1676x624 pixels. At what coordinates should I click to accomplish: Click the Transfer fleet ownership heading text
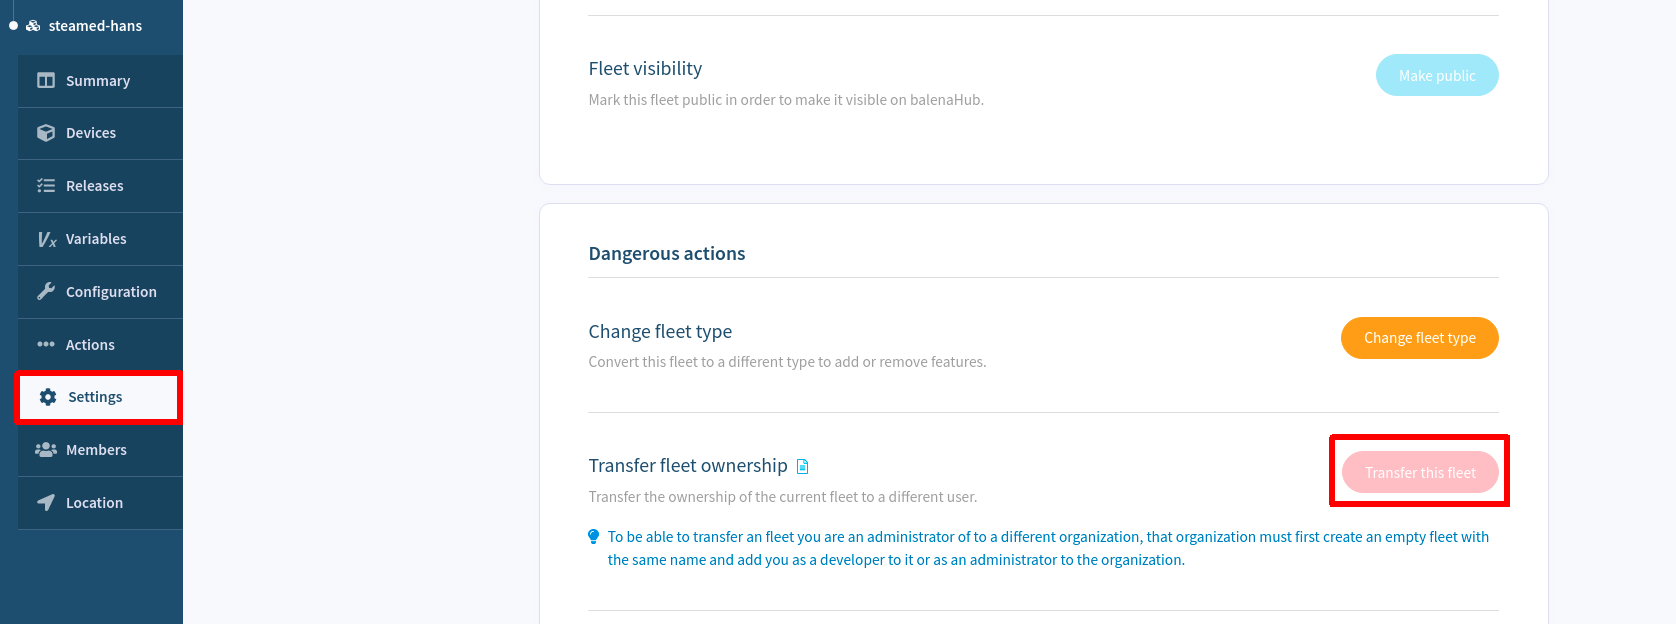coord(688,466)
